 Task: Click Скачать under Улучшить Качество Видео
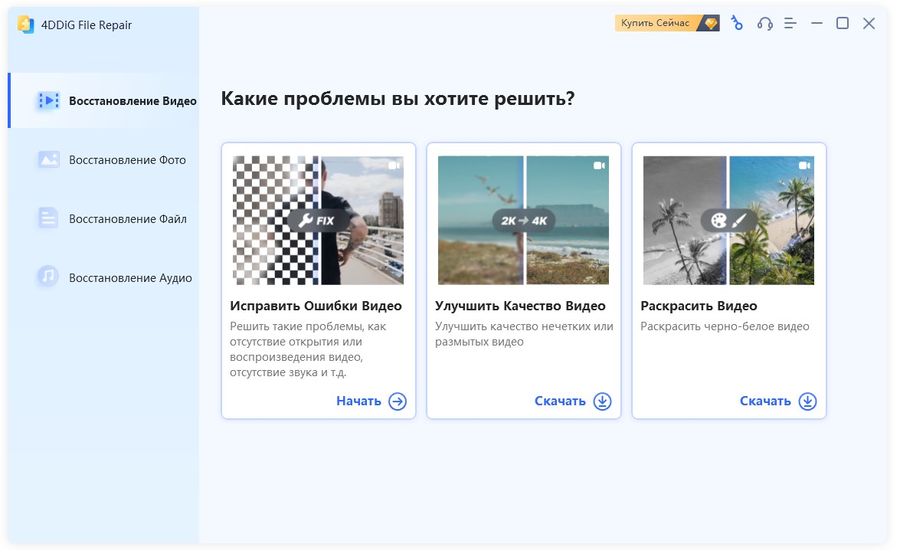pos(560,401)
